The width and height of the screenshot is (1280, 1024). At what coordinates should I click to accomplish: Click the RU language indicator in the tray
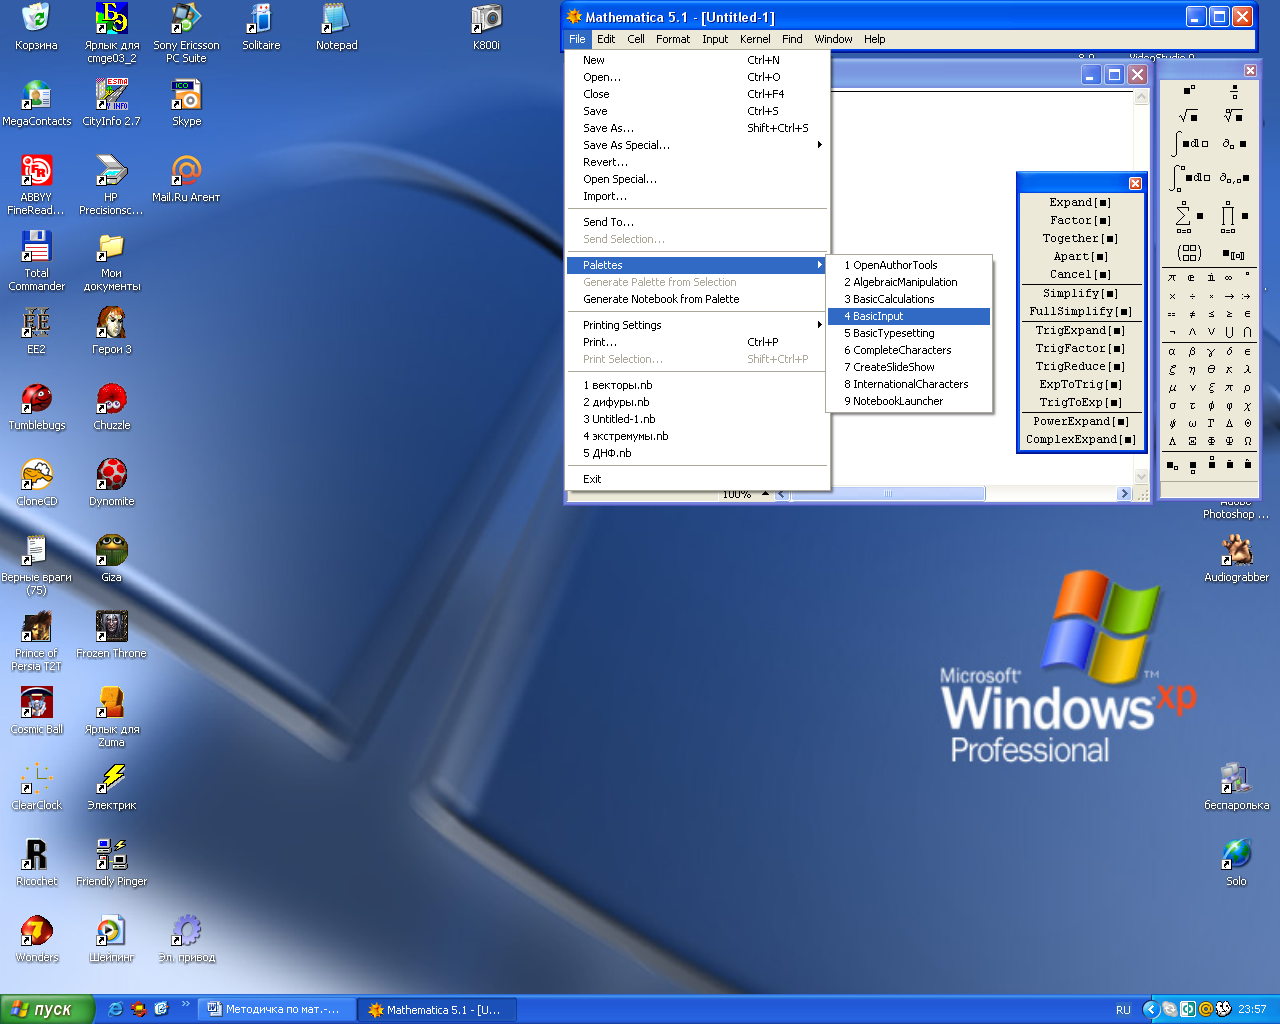(1123, 1010)
